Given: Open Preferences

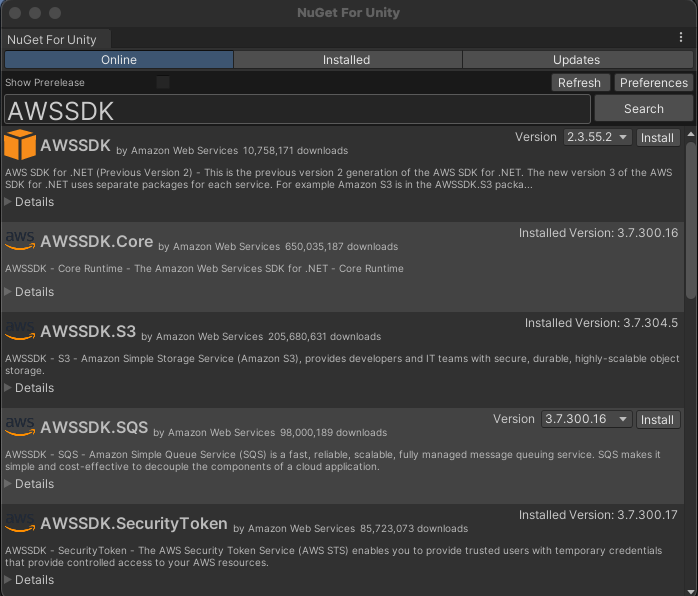Looking at the screenshot, I should pyautogui.click(x=653, y=83).
